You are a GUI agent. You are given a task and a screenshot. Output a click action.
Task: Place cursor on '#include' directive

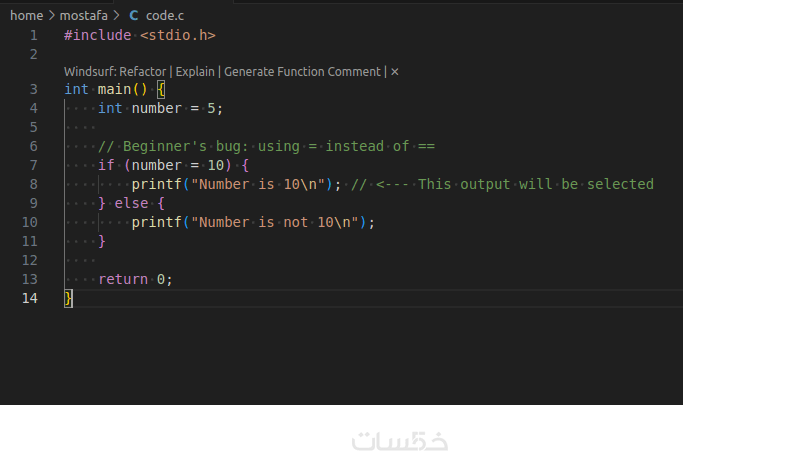pos(97,36)
